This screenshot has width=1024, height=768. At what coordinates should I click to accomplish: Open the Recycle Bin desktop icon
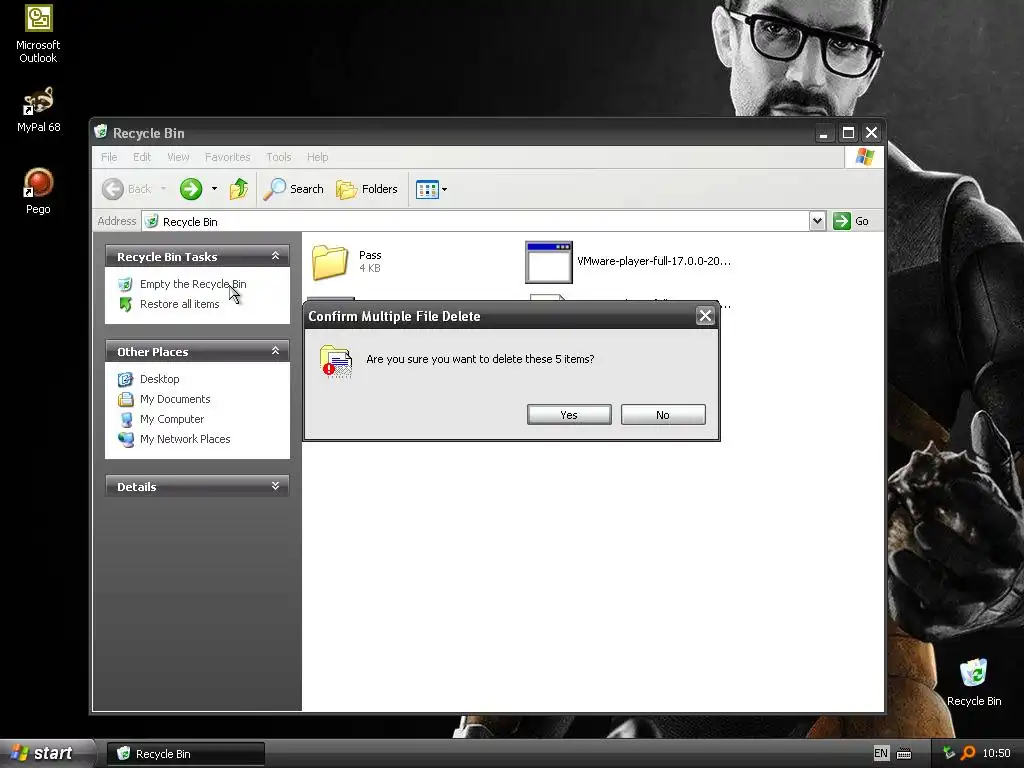point(973,682)
